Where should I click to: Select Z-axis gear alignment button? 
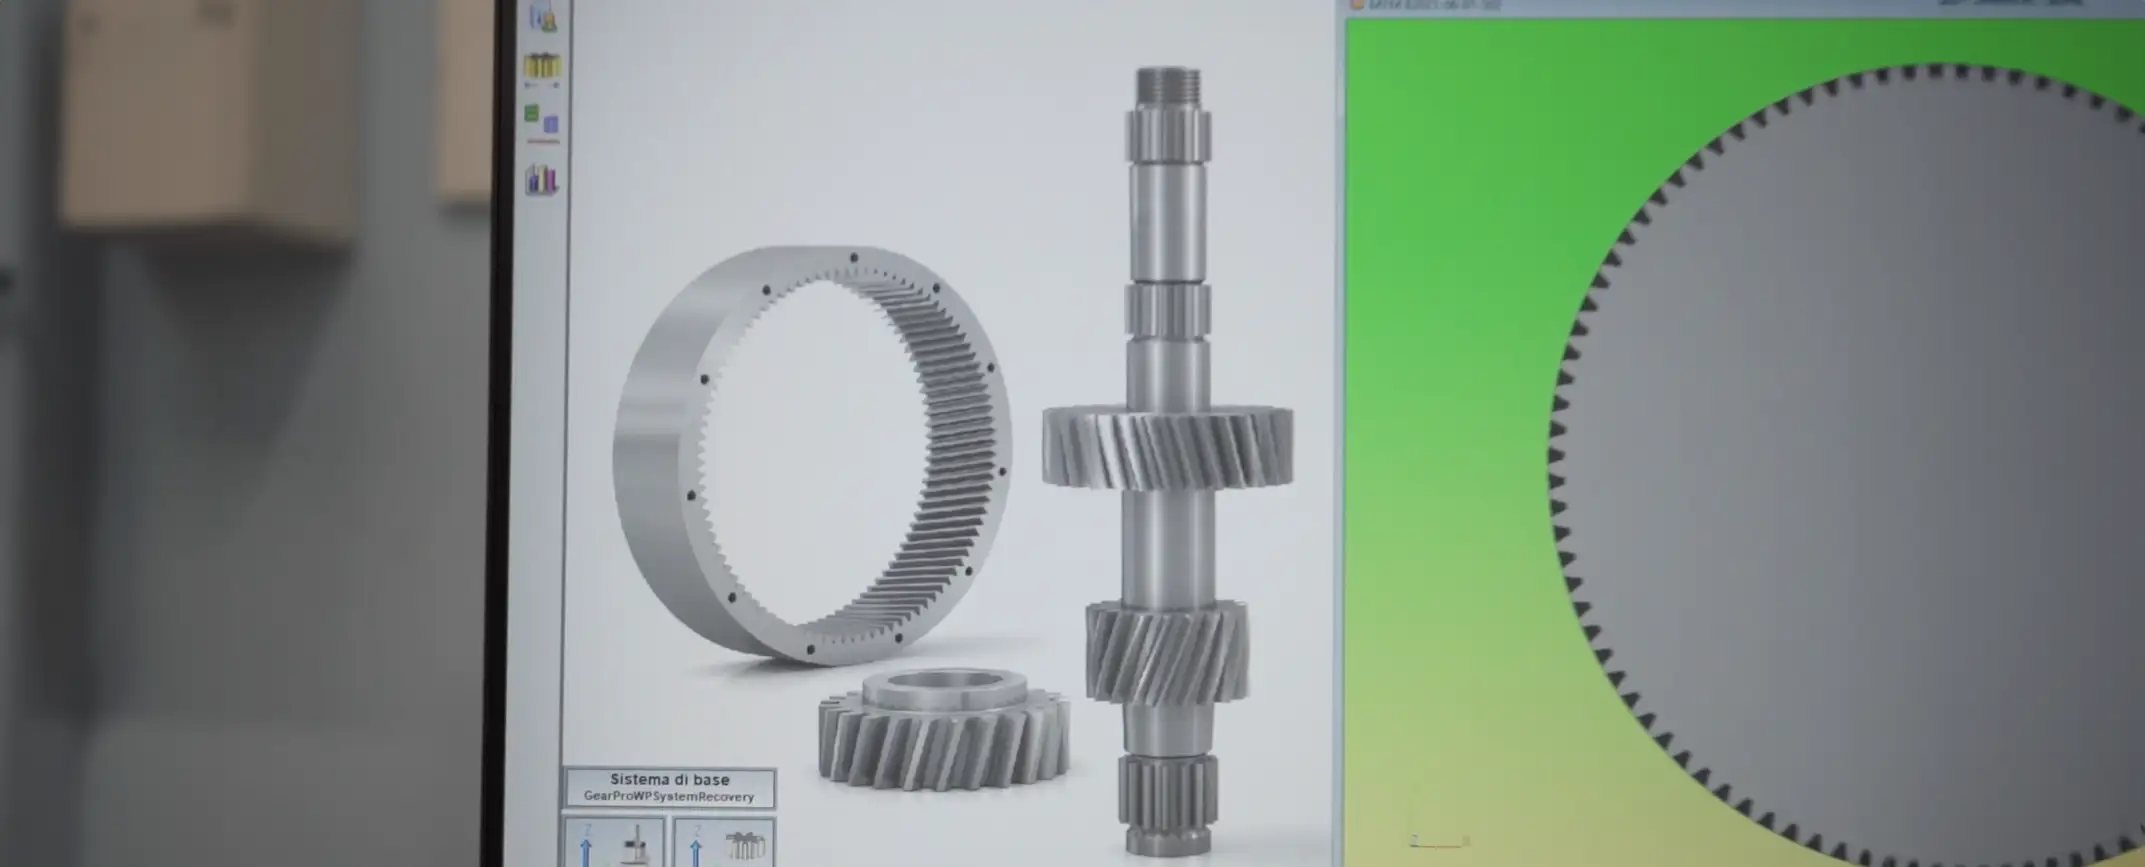point(723,843)
